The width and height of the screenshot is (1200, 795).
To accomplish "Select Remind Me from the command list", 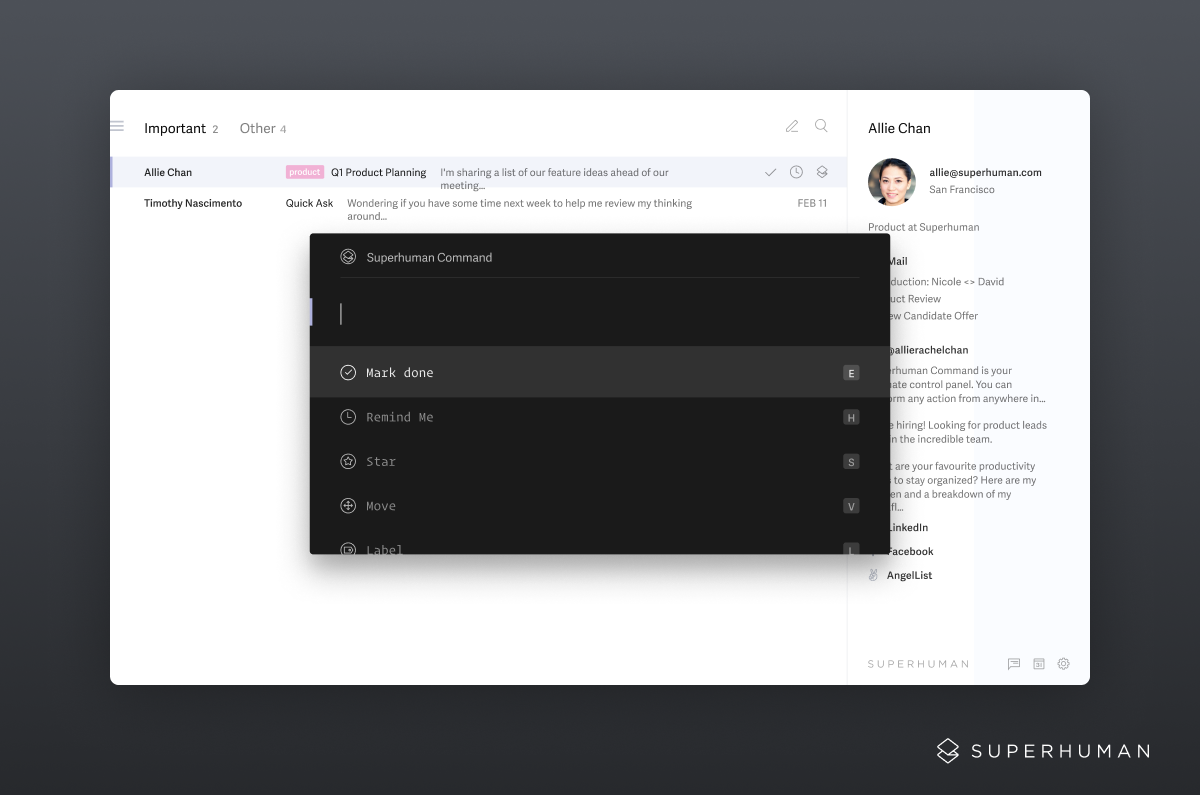I will coord(399,417).
